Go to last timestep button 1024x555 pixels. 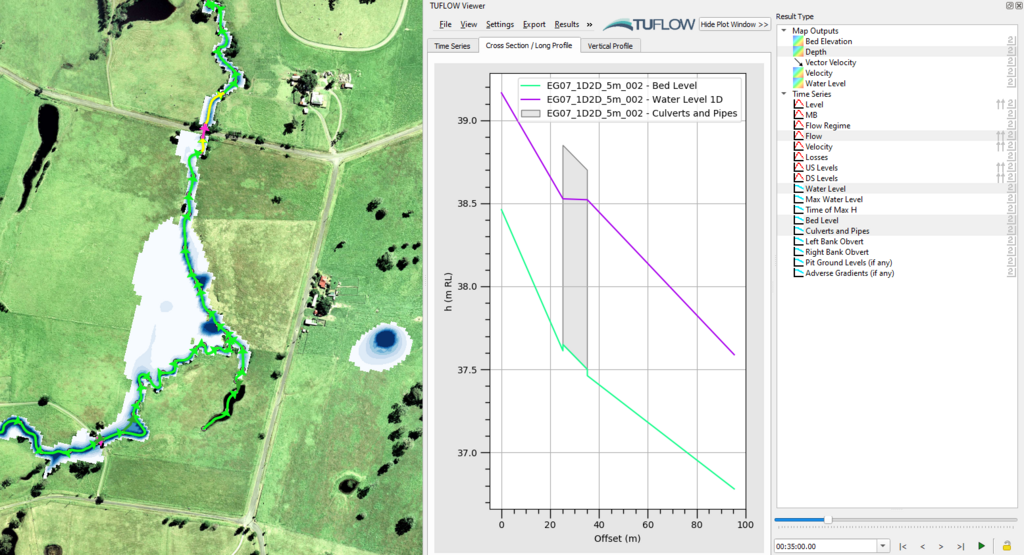961,546
